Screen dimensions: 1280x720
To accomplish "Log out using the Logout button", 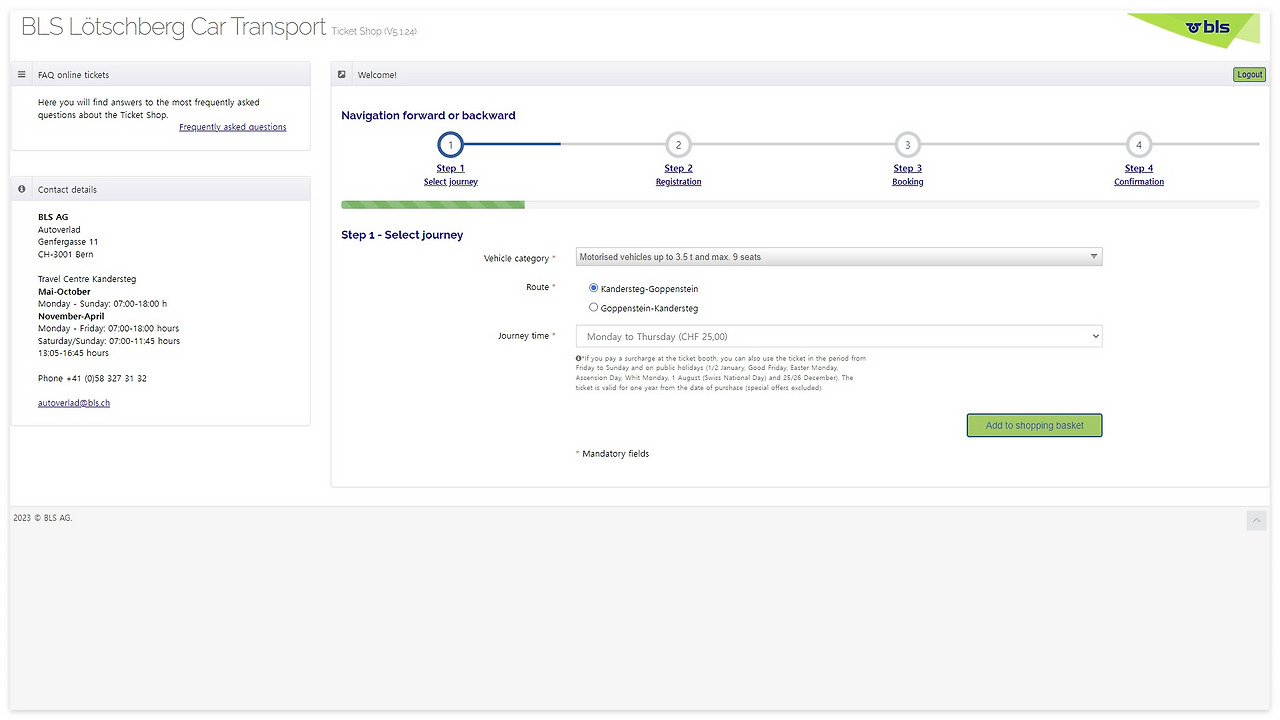I will pos(1249,75).
